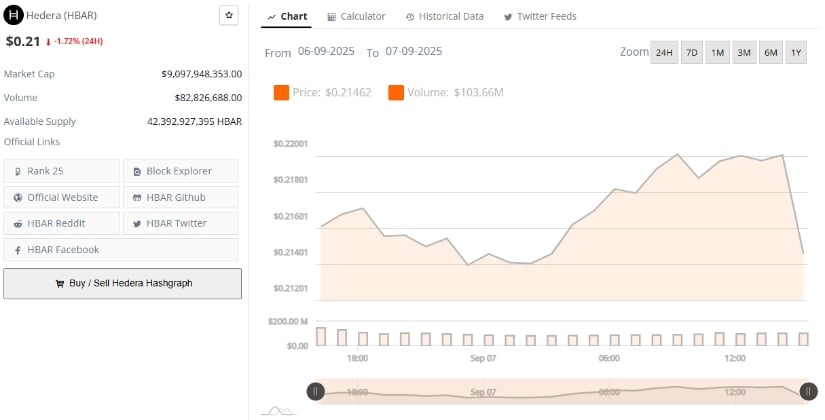Toggle the Price series legend swatch

(281, 93)
